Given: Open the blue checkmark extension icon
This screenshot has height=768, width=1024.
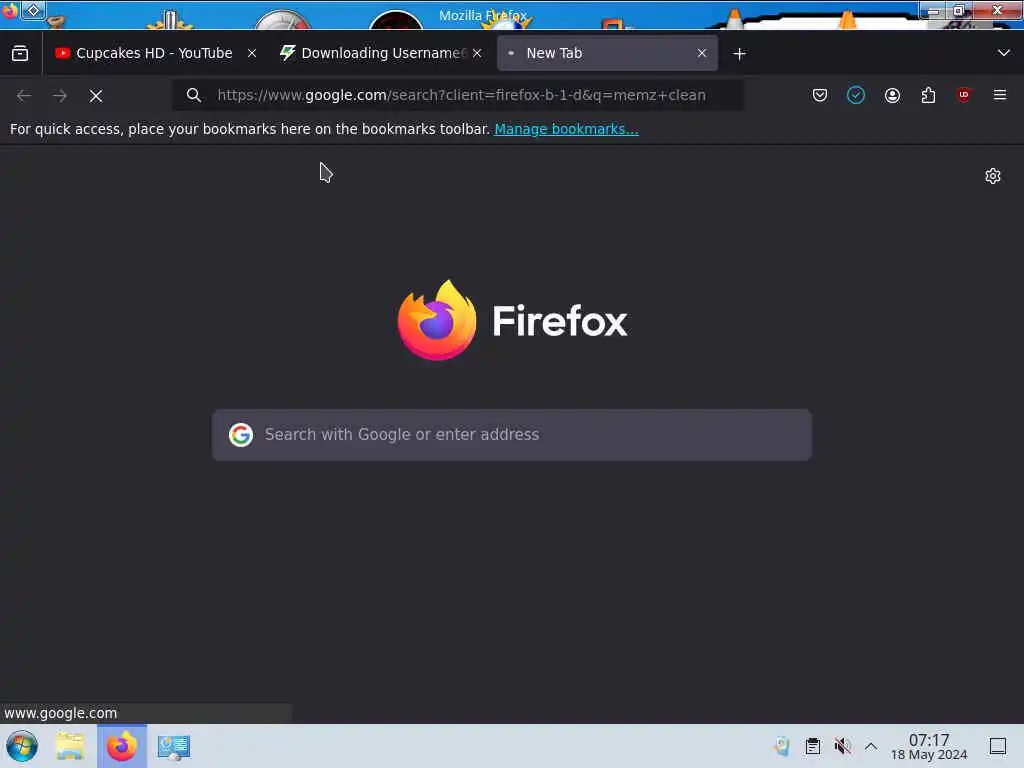Looking at the screenshot, I should coord(856,95).
